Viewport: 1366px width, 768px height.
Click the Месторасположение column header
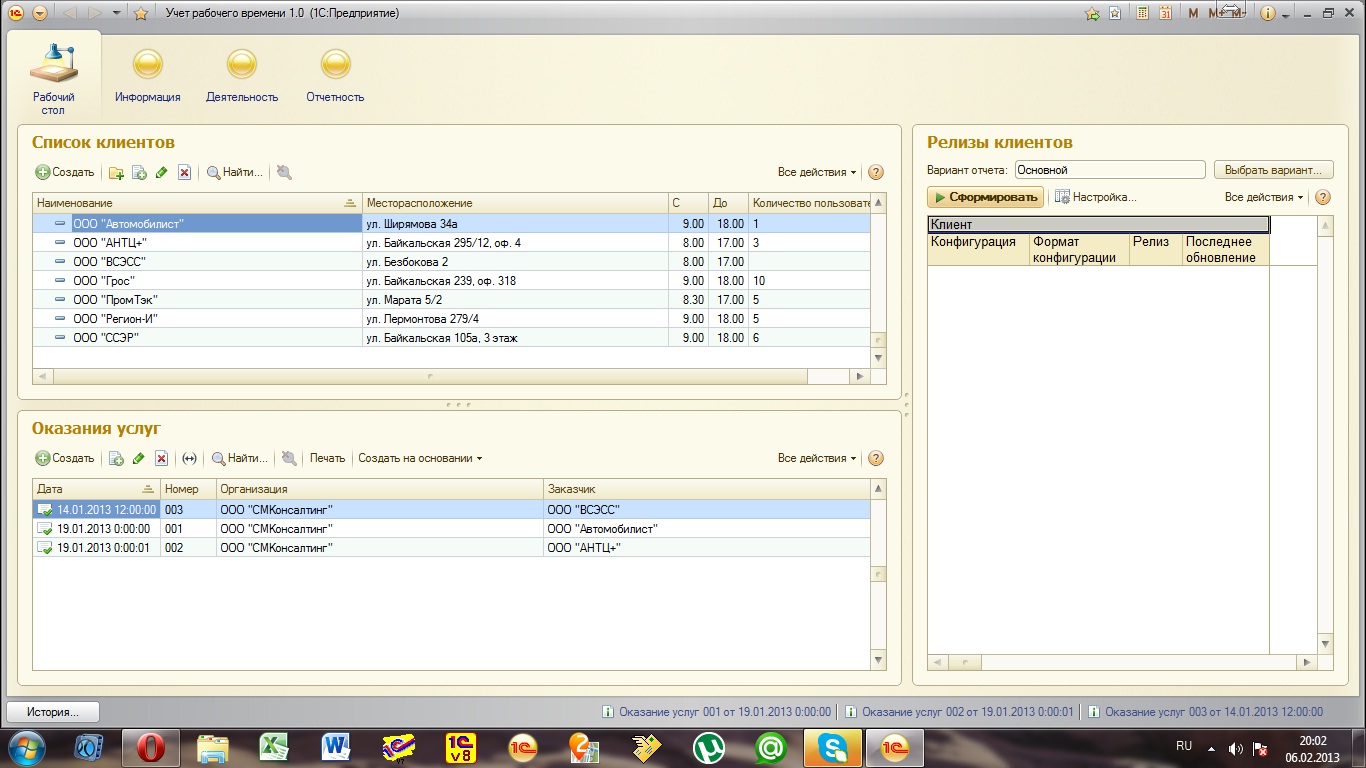tap(515, 203)
